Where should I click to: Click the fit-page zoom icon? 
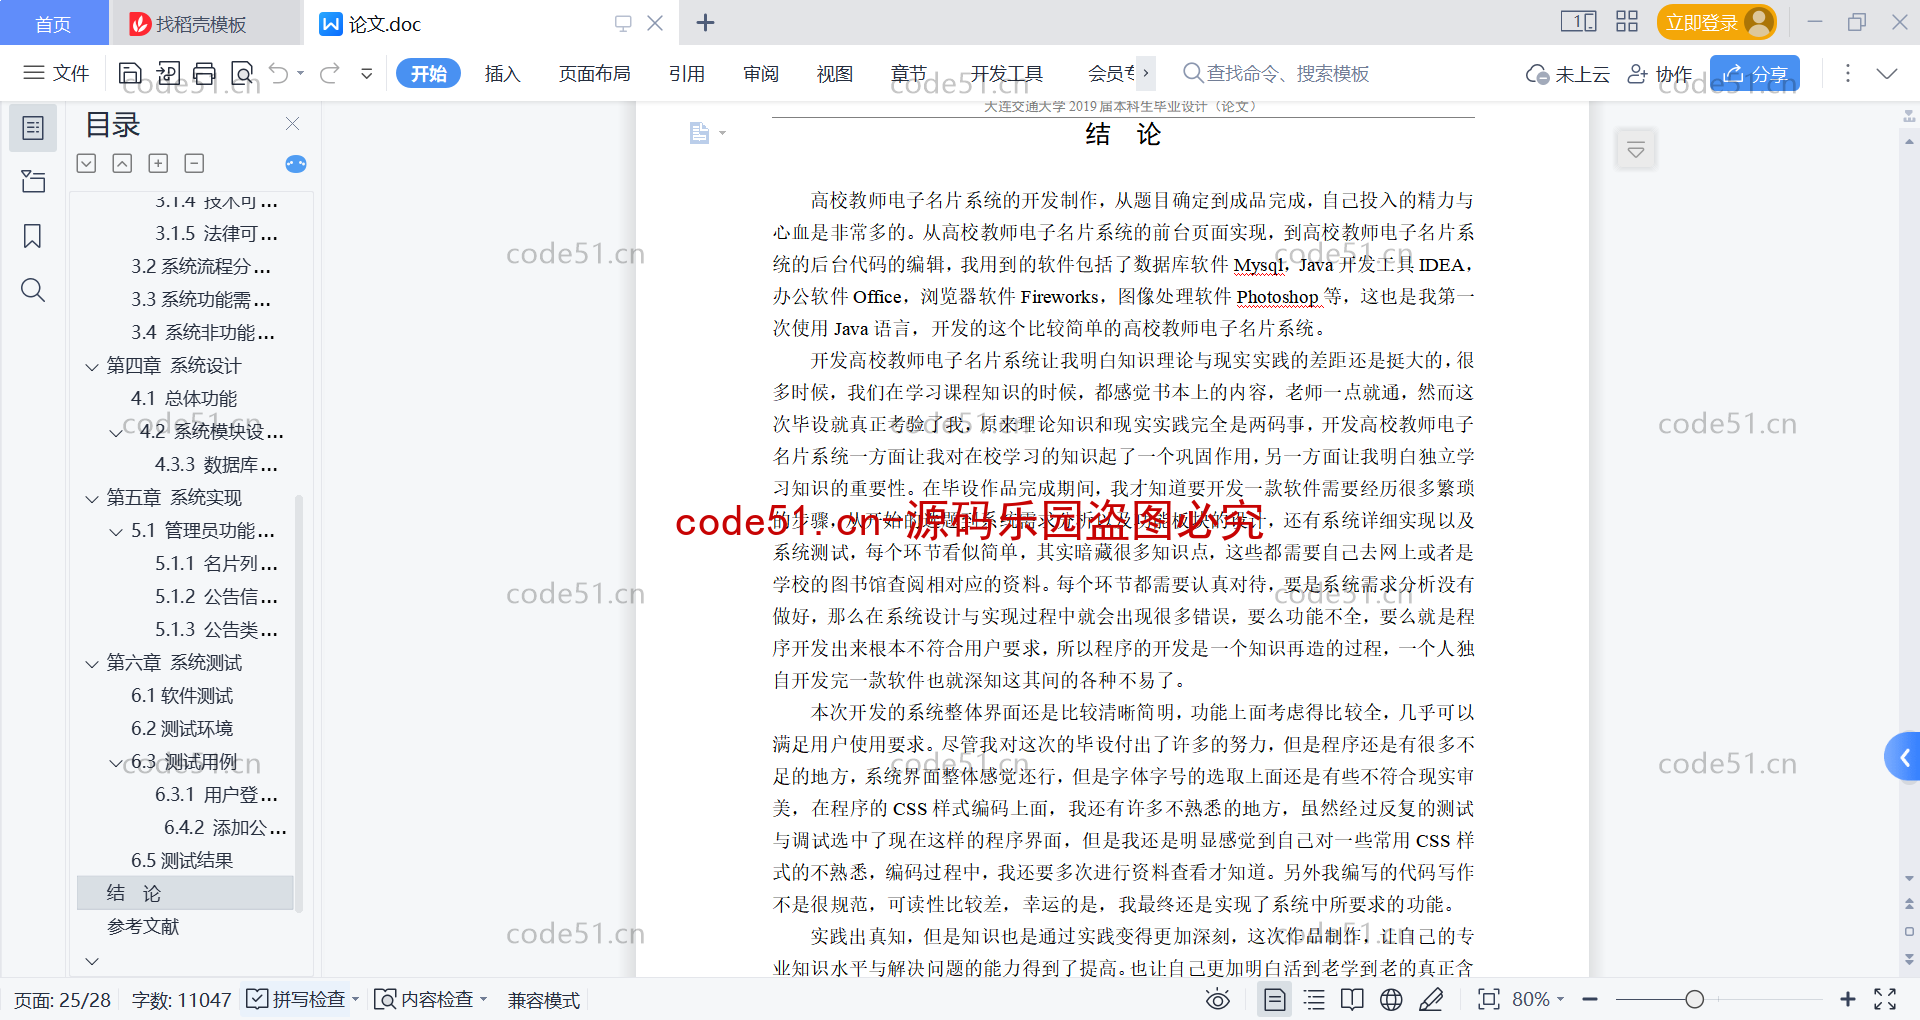click(x=1489, y=999)
